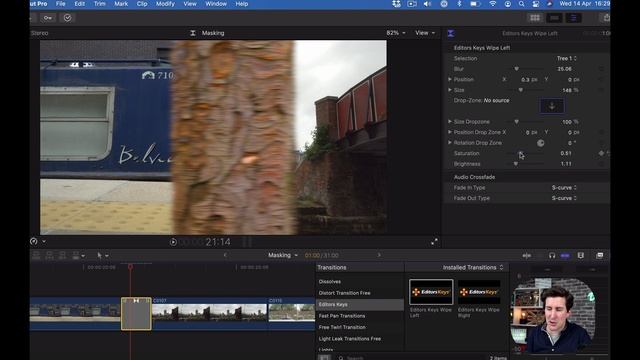The height and width of the screenshot is (360, 640).
Task: Toggle skimming in the timeline
Action: [x=527, y=256]
